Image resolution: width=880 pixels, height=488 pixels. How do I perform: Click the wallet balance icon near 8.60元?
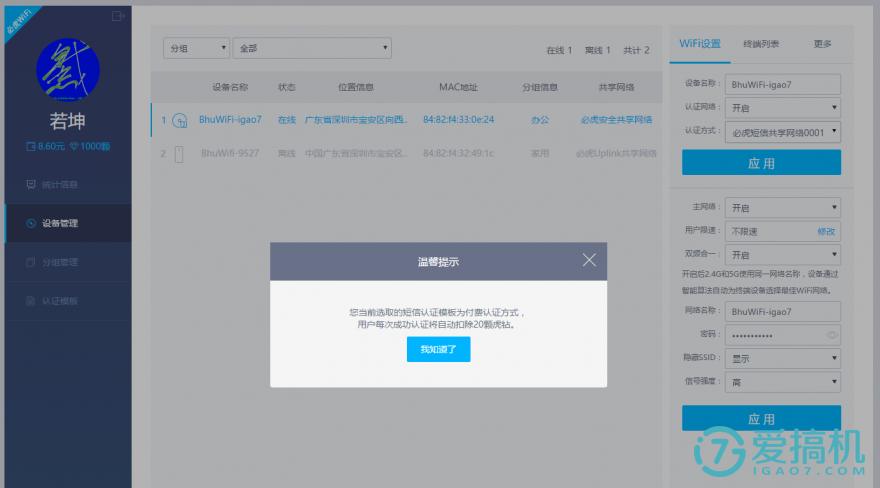click(30, 146)
